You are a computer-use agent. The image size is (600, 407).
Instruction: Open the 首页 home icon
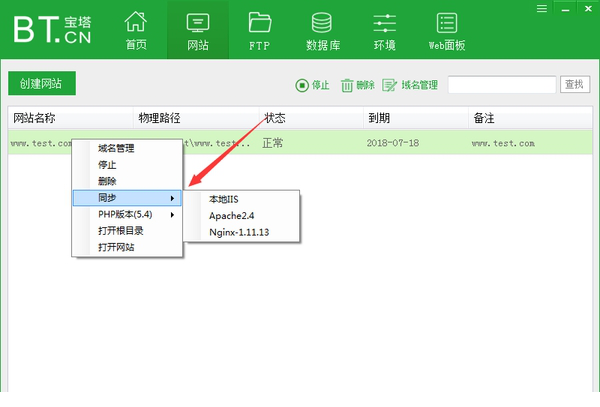[x=136, y=29]
